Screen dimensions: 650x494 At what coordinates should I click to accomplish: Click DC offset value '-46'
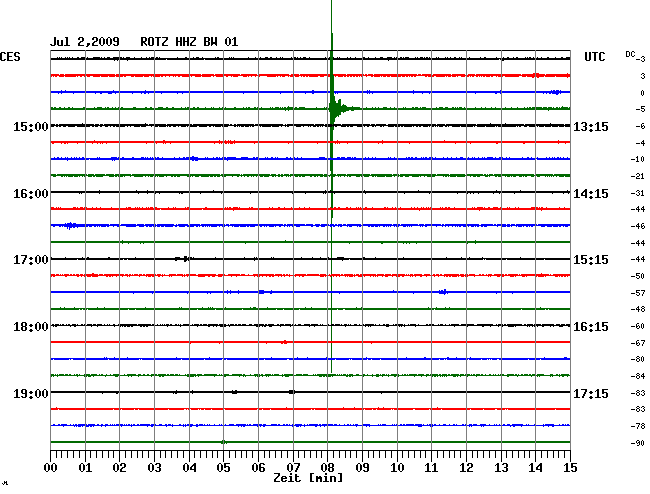pos(638,226)
